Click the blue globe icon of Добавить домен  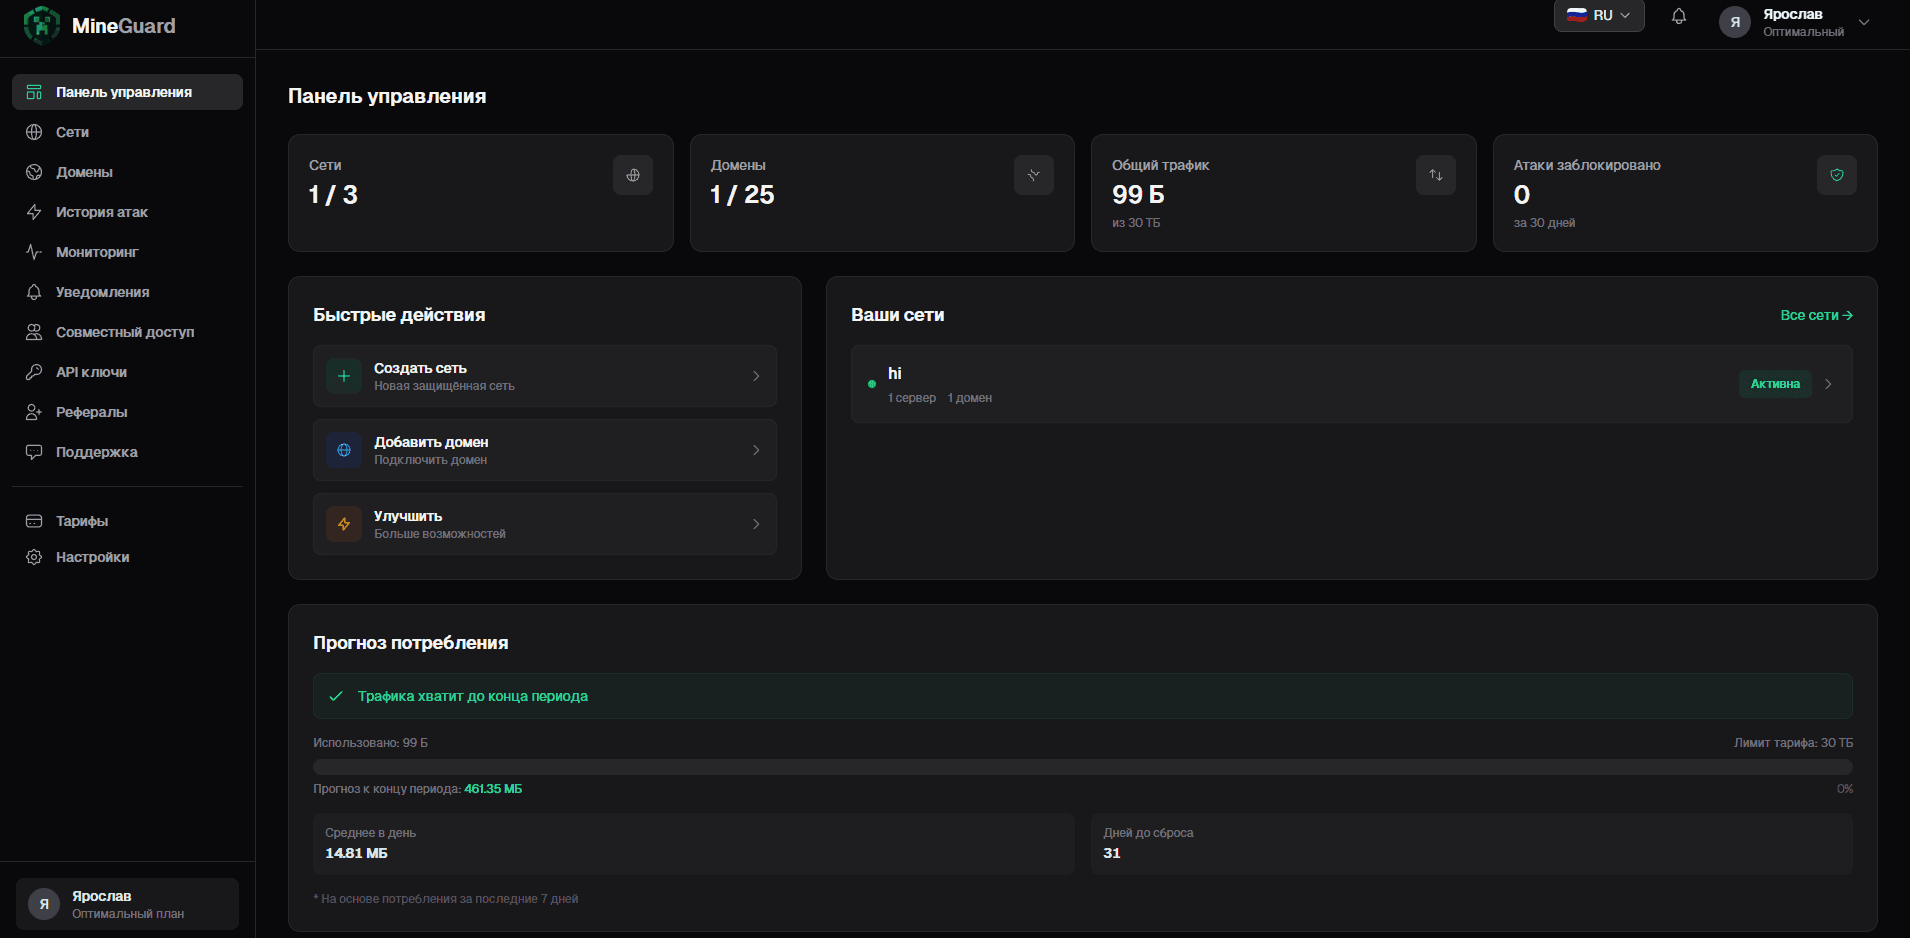click(x=344, y=450)
